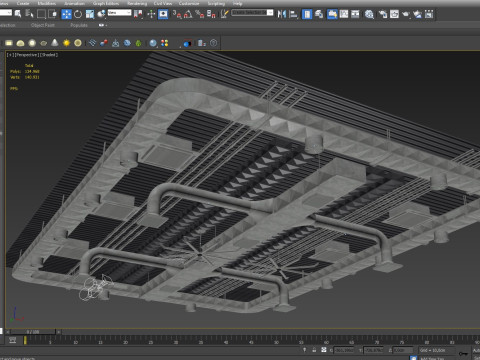480x360 pixels.
Task: Click the red and blue spheres icon
Action: pos(104,43)
